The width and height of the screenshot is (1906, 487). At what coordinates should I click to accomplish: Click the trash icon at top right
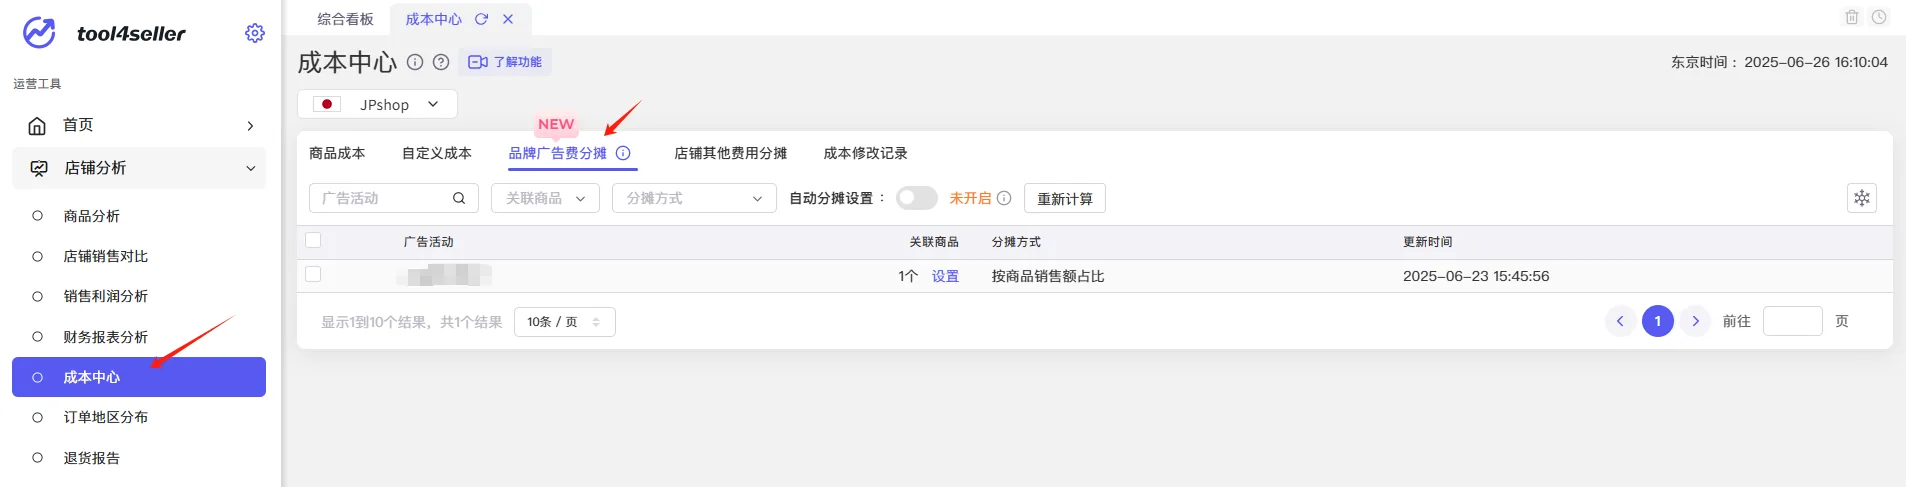(x=1852, y=17)
